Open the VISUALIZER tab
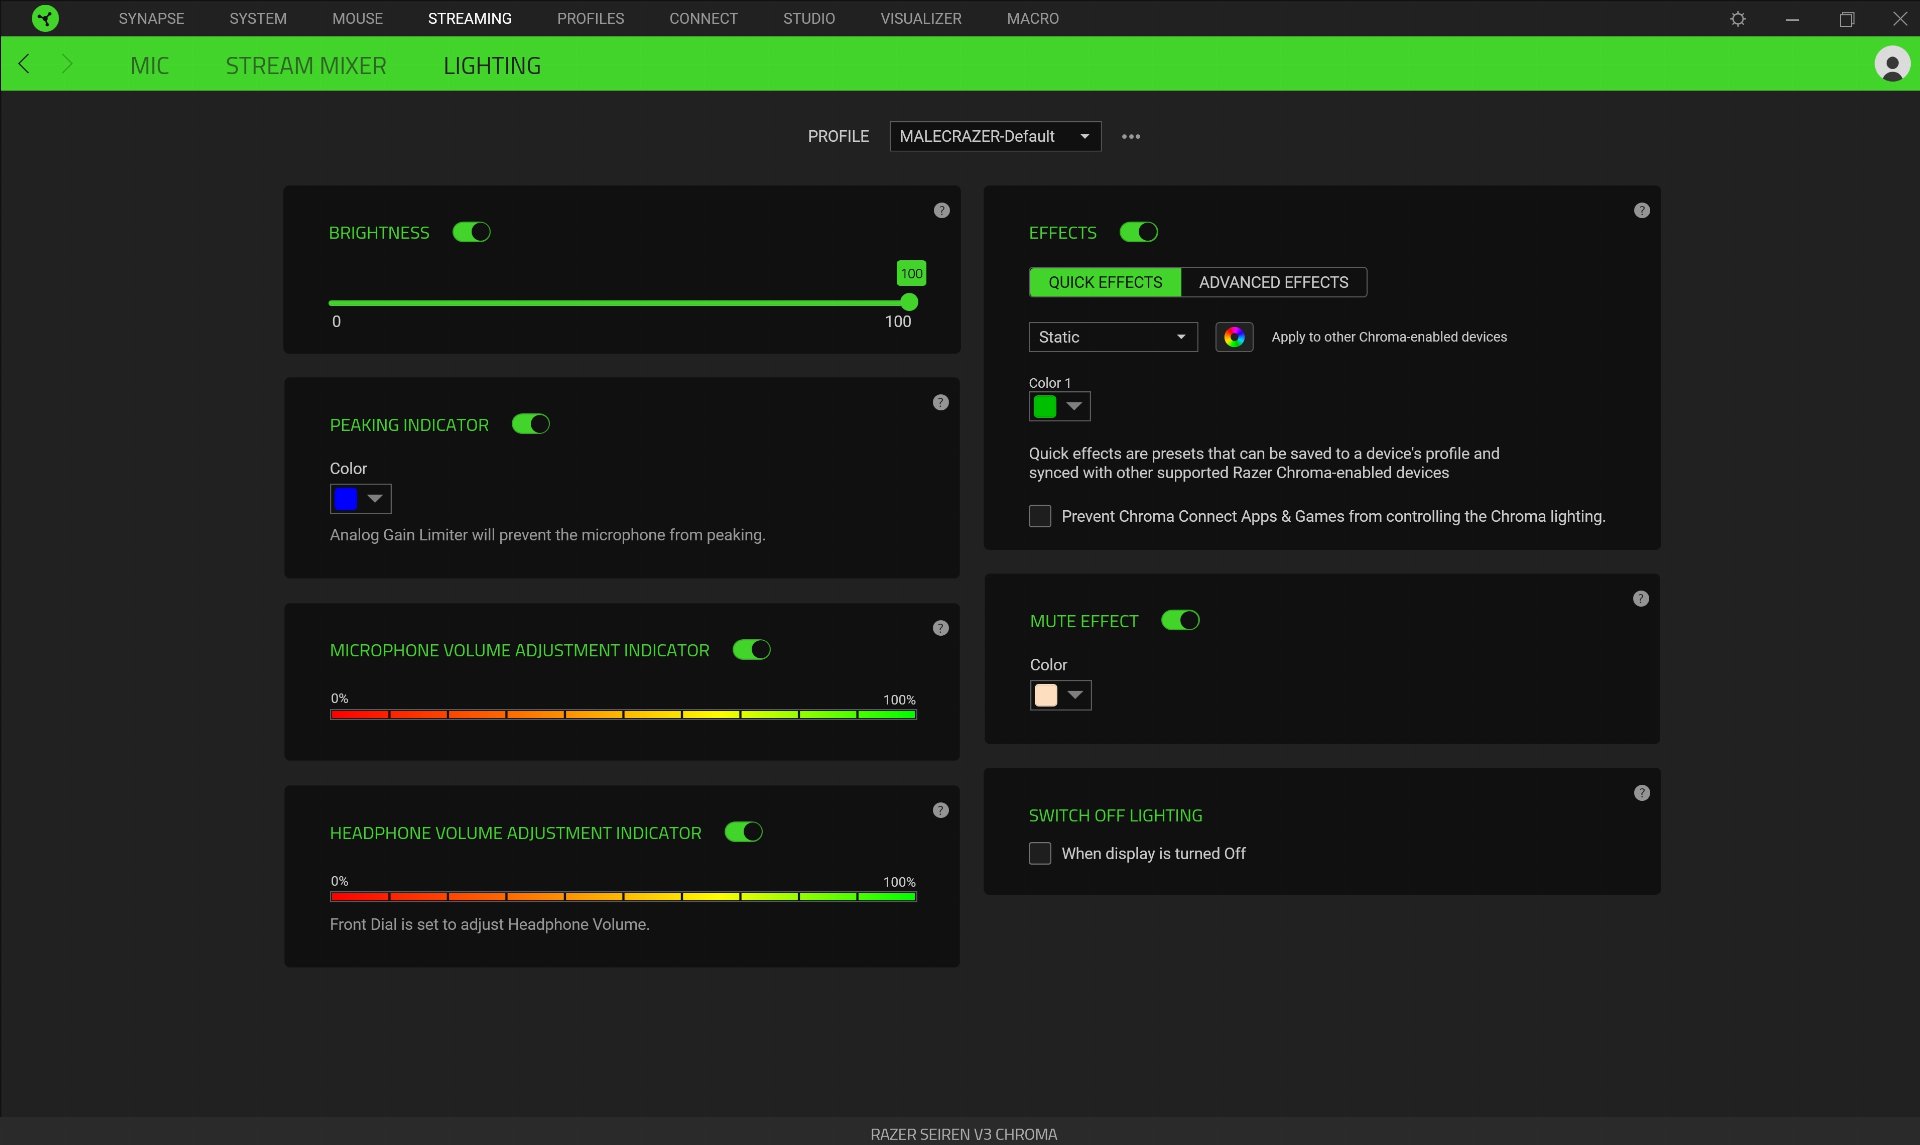 pos(921,18)
